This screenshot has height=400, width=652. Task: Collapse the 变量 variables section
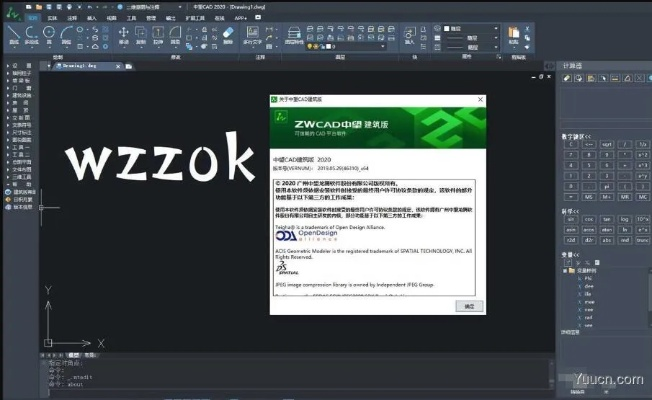pos(570,254)
